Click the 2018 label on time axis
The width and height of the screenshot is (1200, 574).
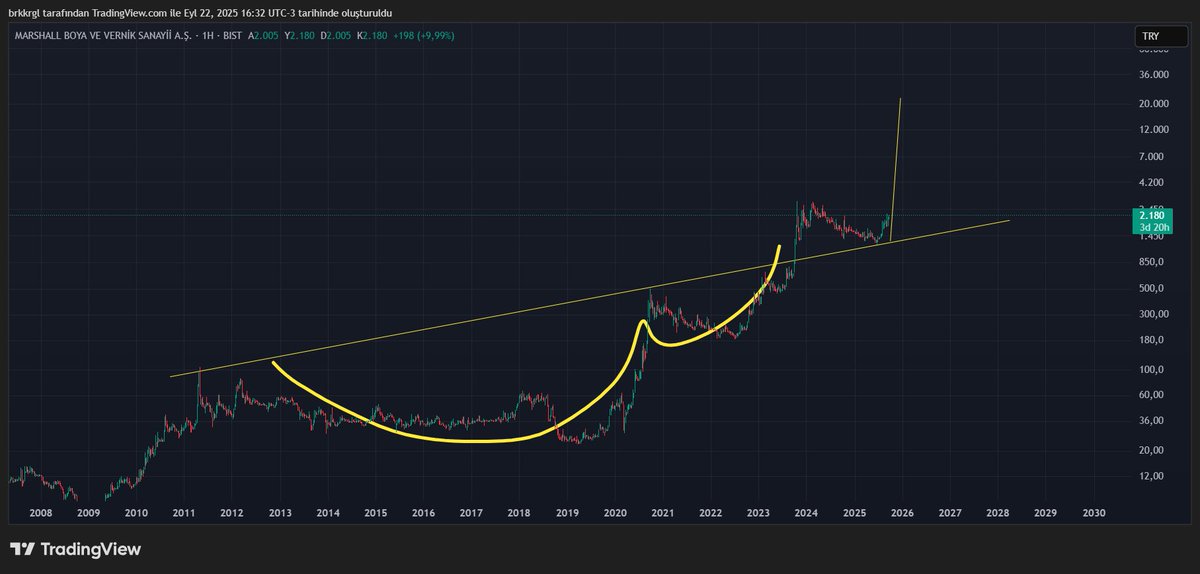[519, 512]
